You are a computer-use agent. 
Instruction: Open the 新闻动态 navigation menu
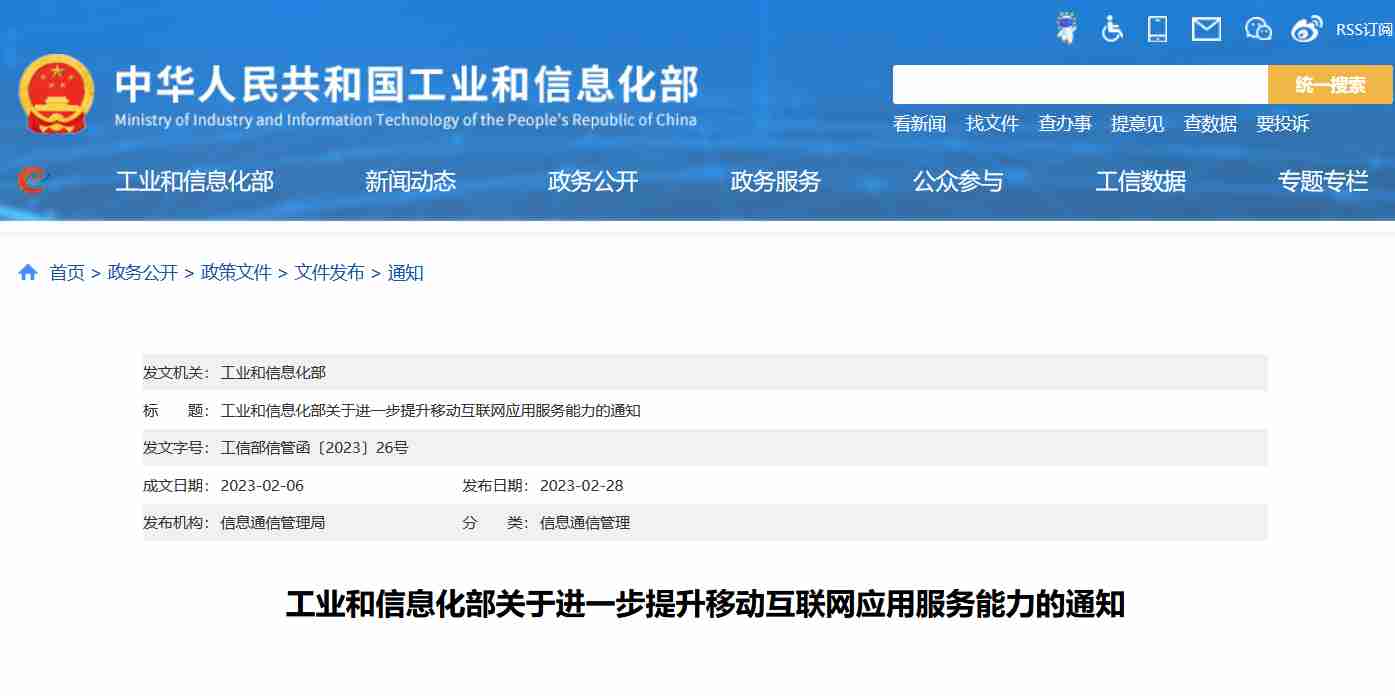410,182
